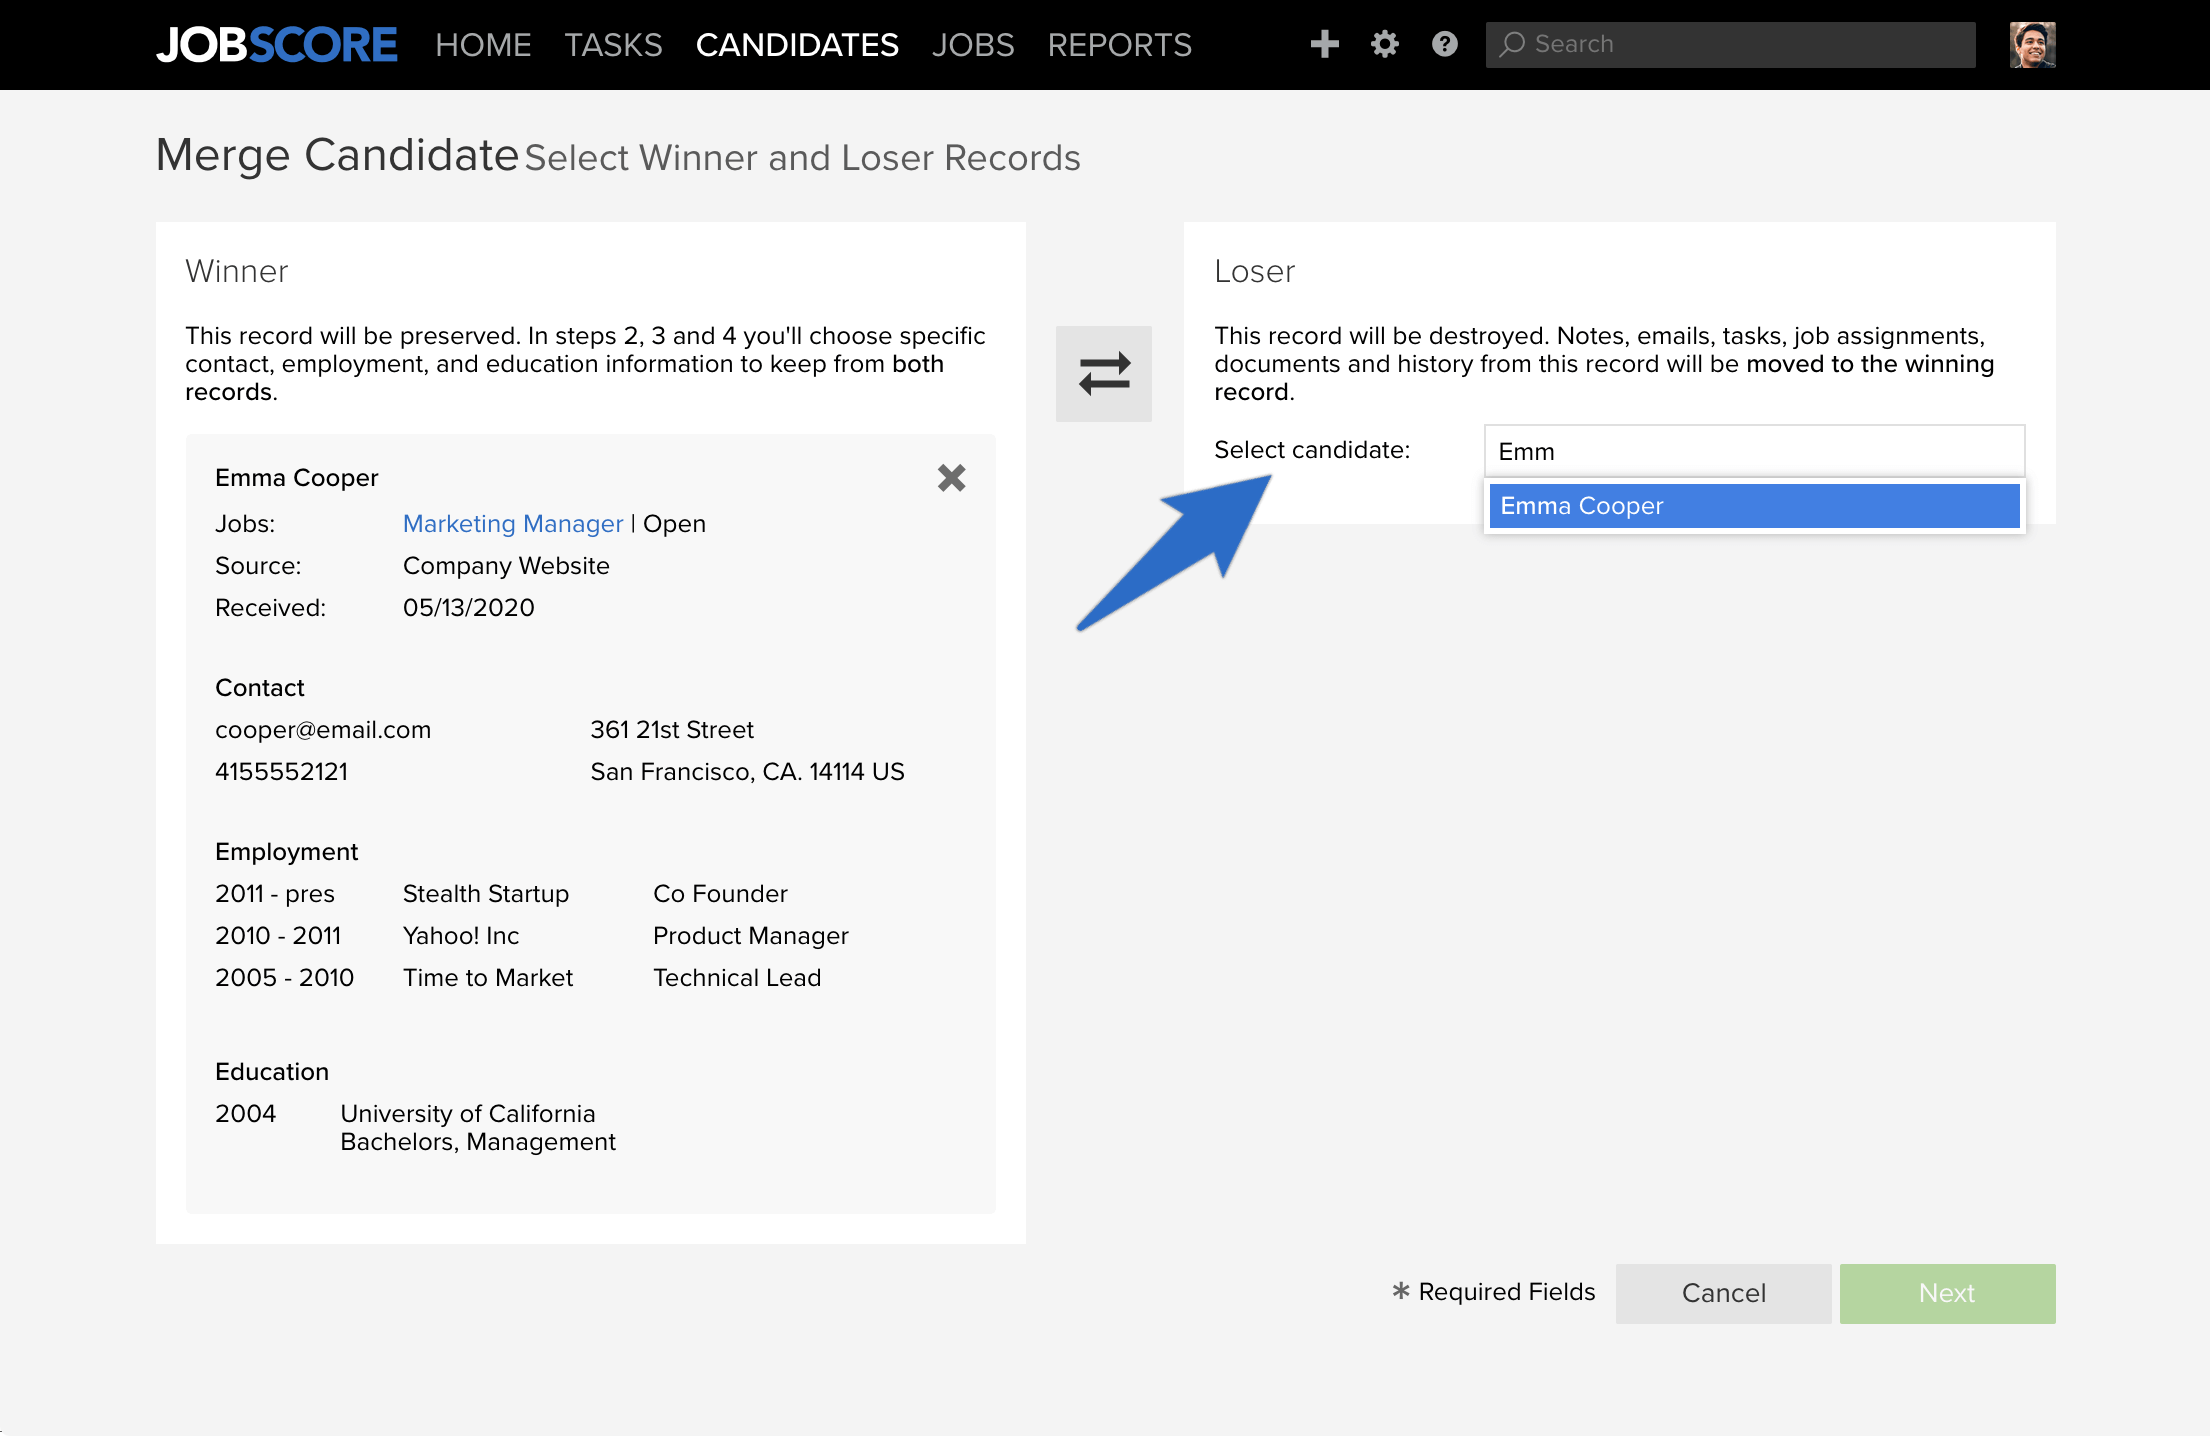The image size is (2210, 1436).
Task: Click the Select candidate input box
Action: pyautogui.click(x=1754, y=451)
